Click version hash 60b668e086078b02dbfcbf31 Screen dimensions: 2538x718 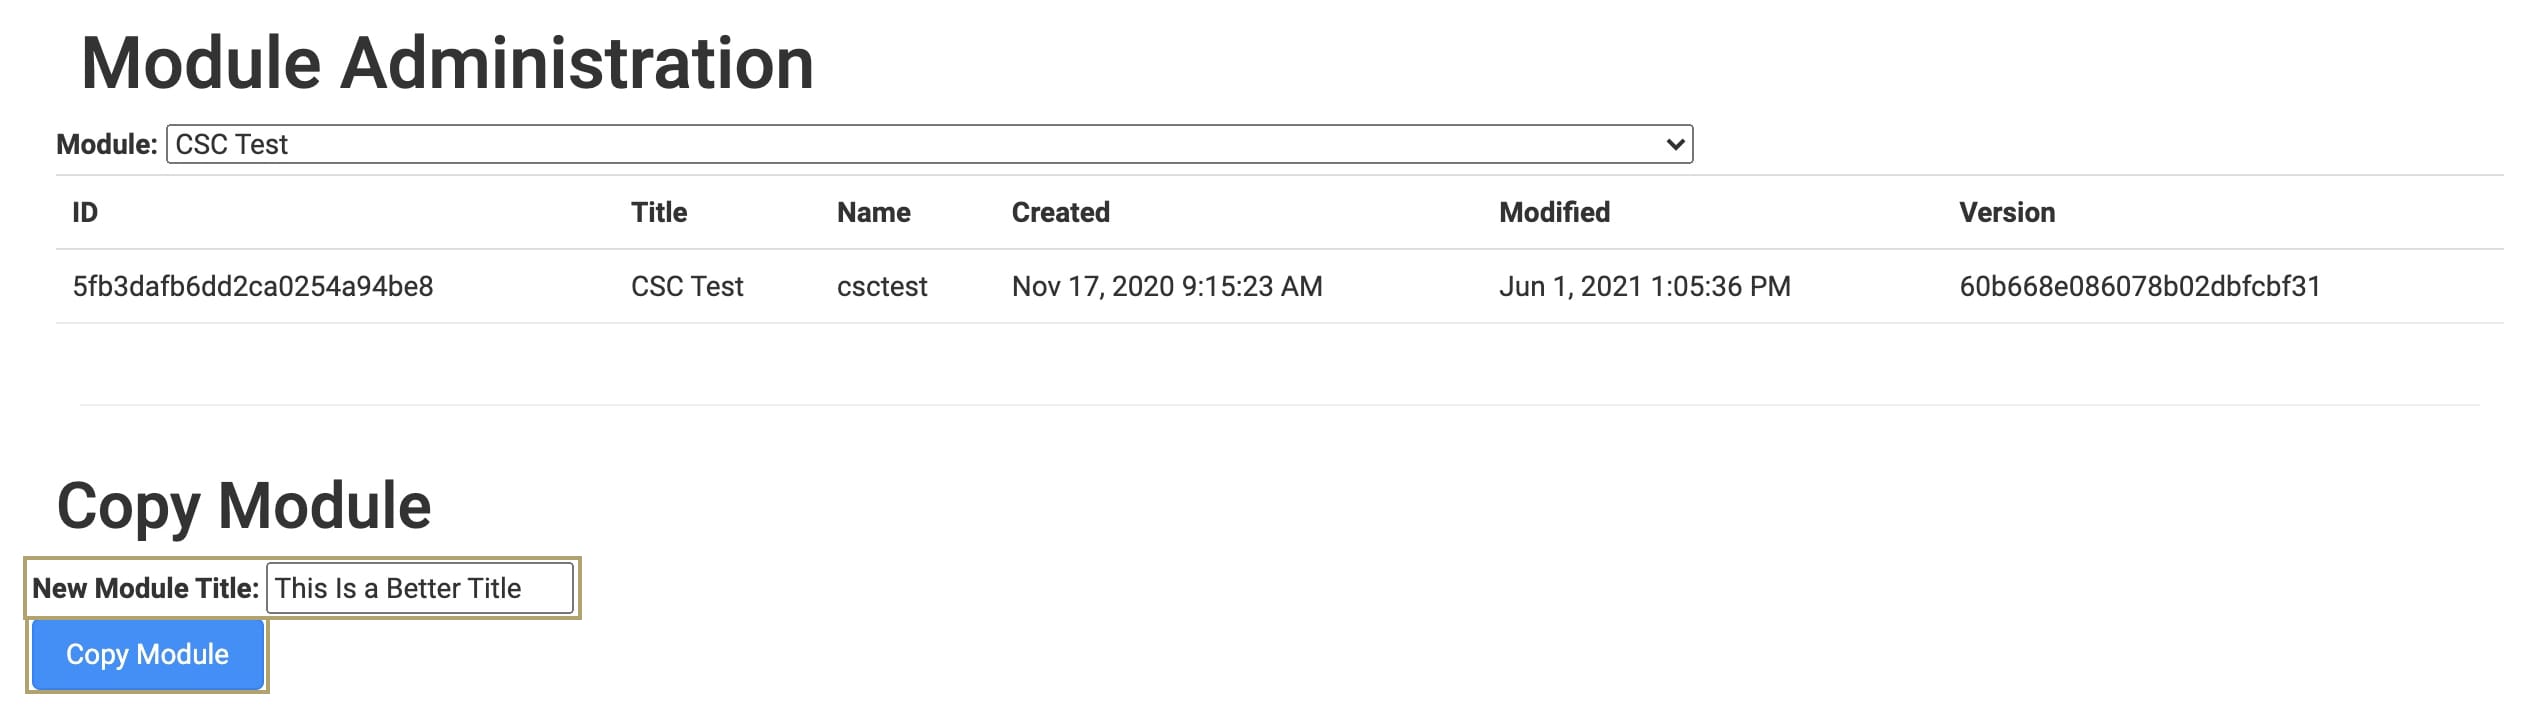pos(2140,287)
